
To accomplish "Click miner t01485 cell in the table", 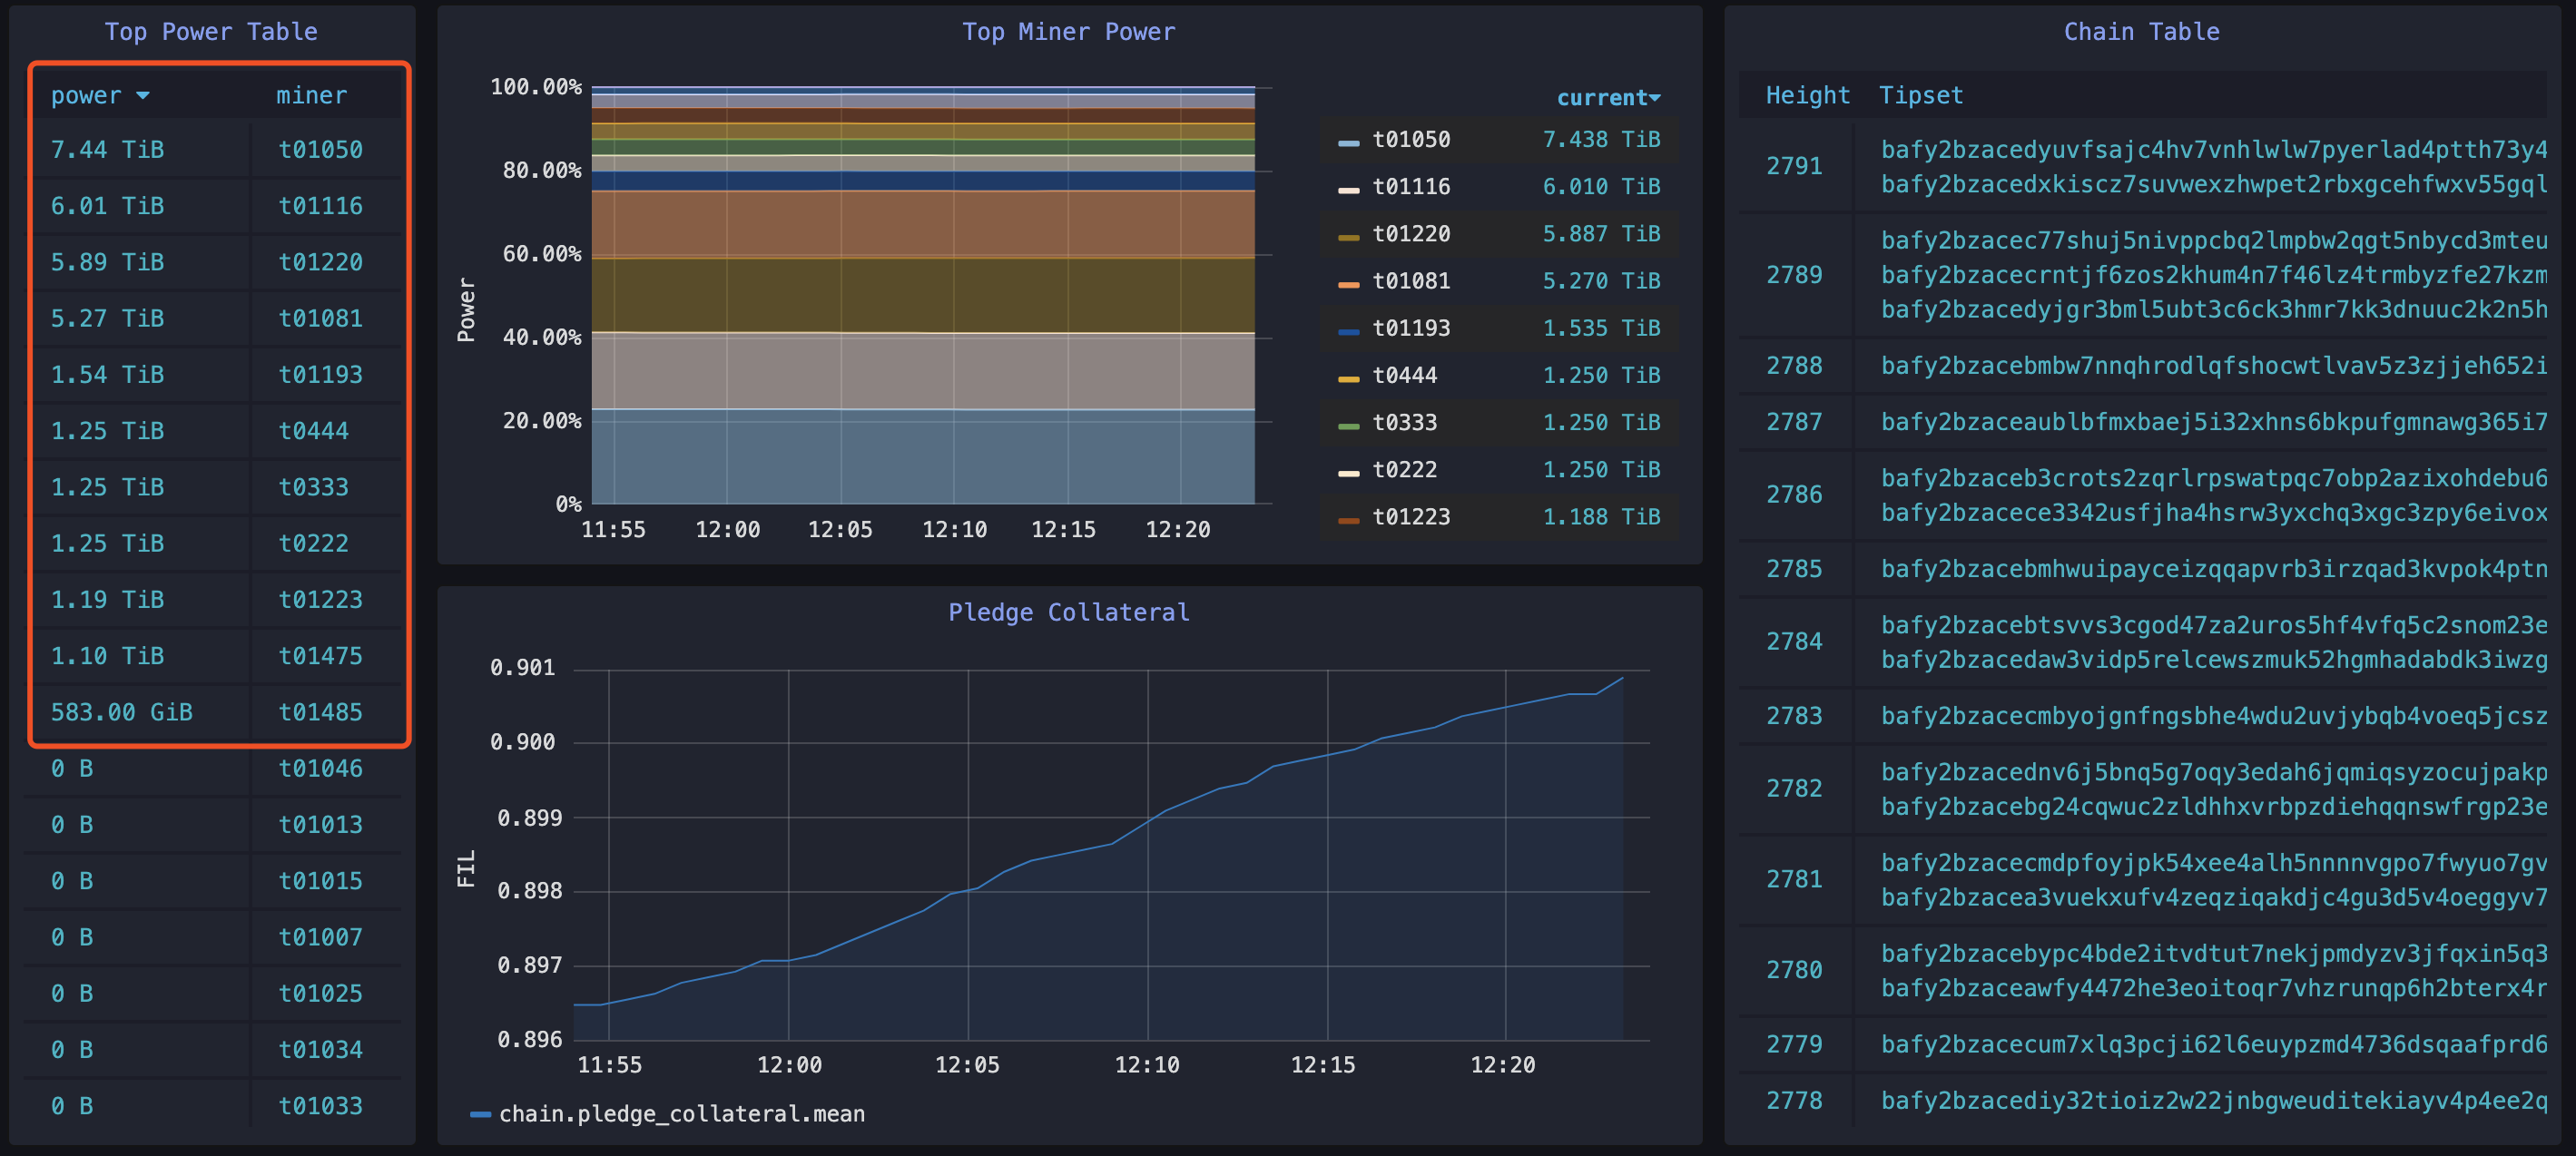I will [x=320, y=712].
